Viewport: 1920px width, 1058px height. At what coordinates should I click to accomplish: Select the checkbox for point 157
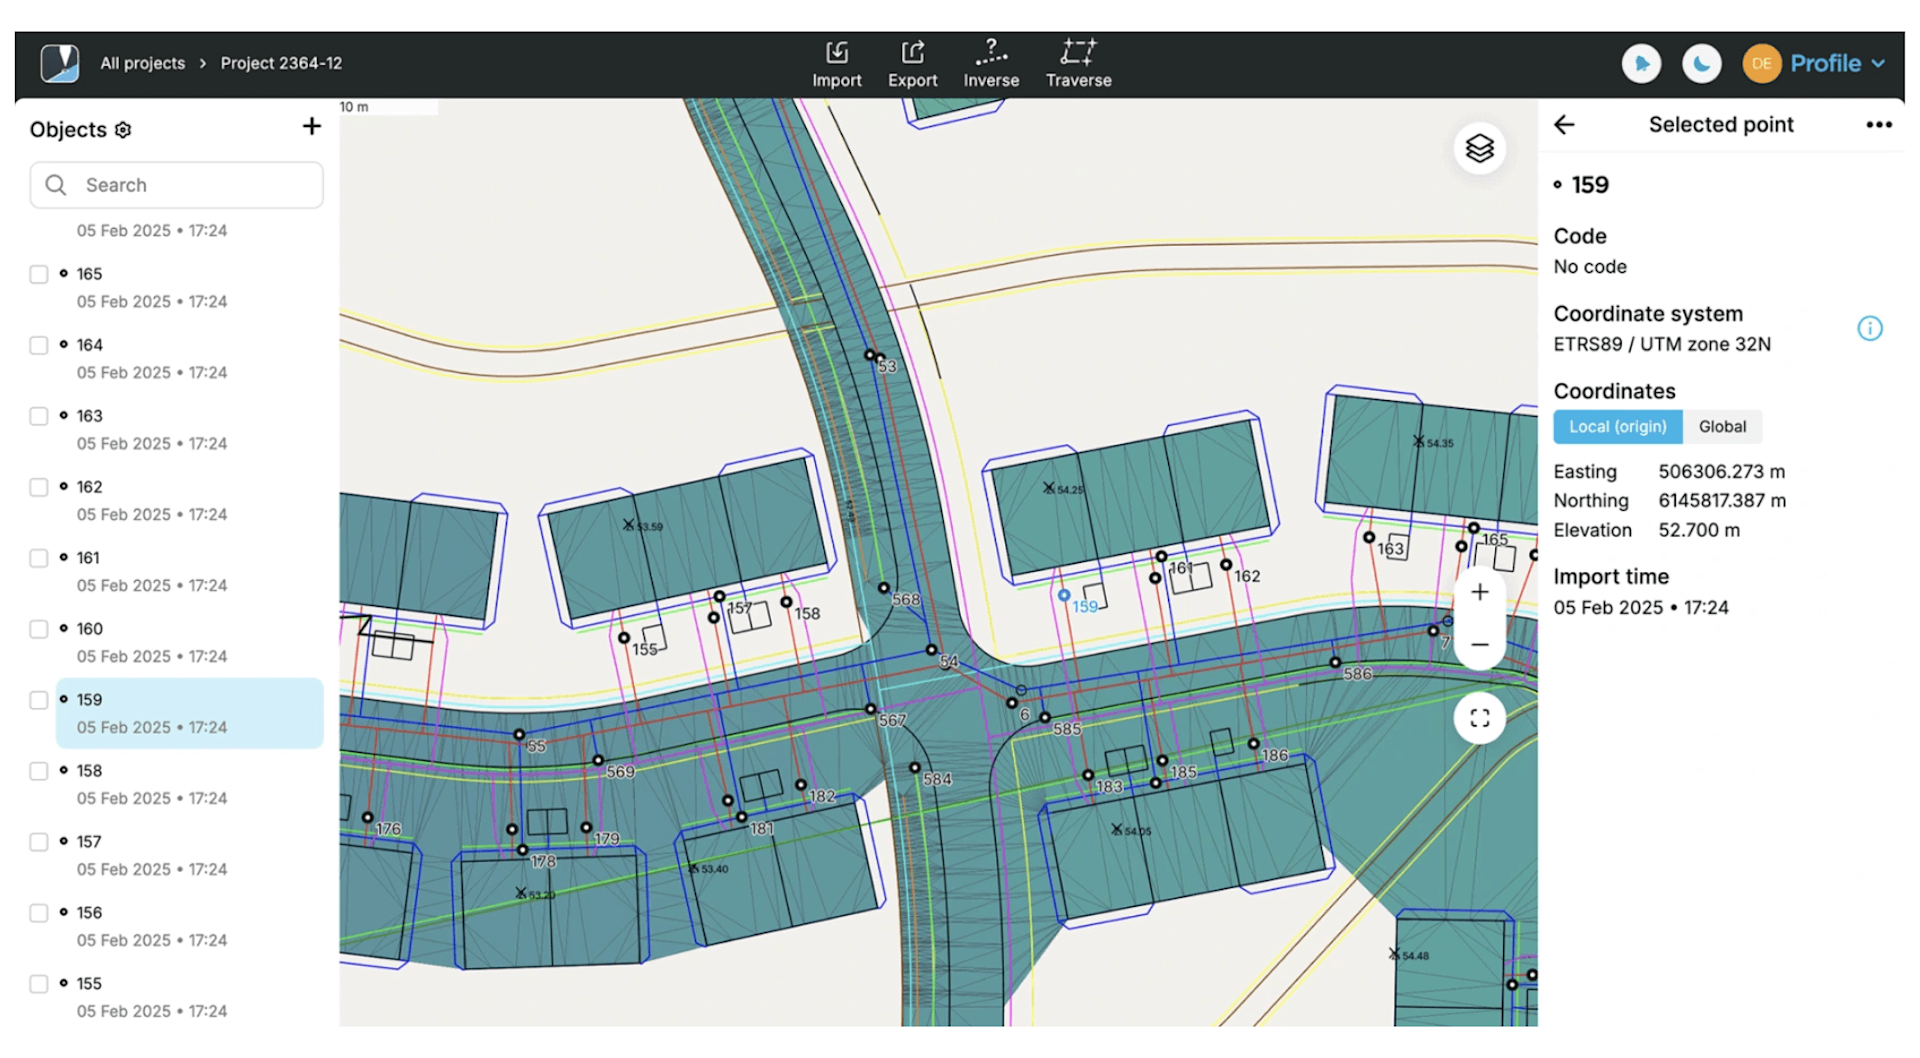pyautogui.click(x=39, y=843)
